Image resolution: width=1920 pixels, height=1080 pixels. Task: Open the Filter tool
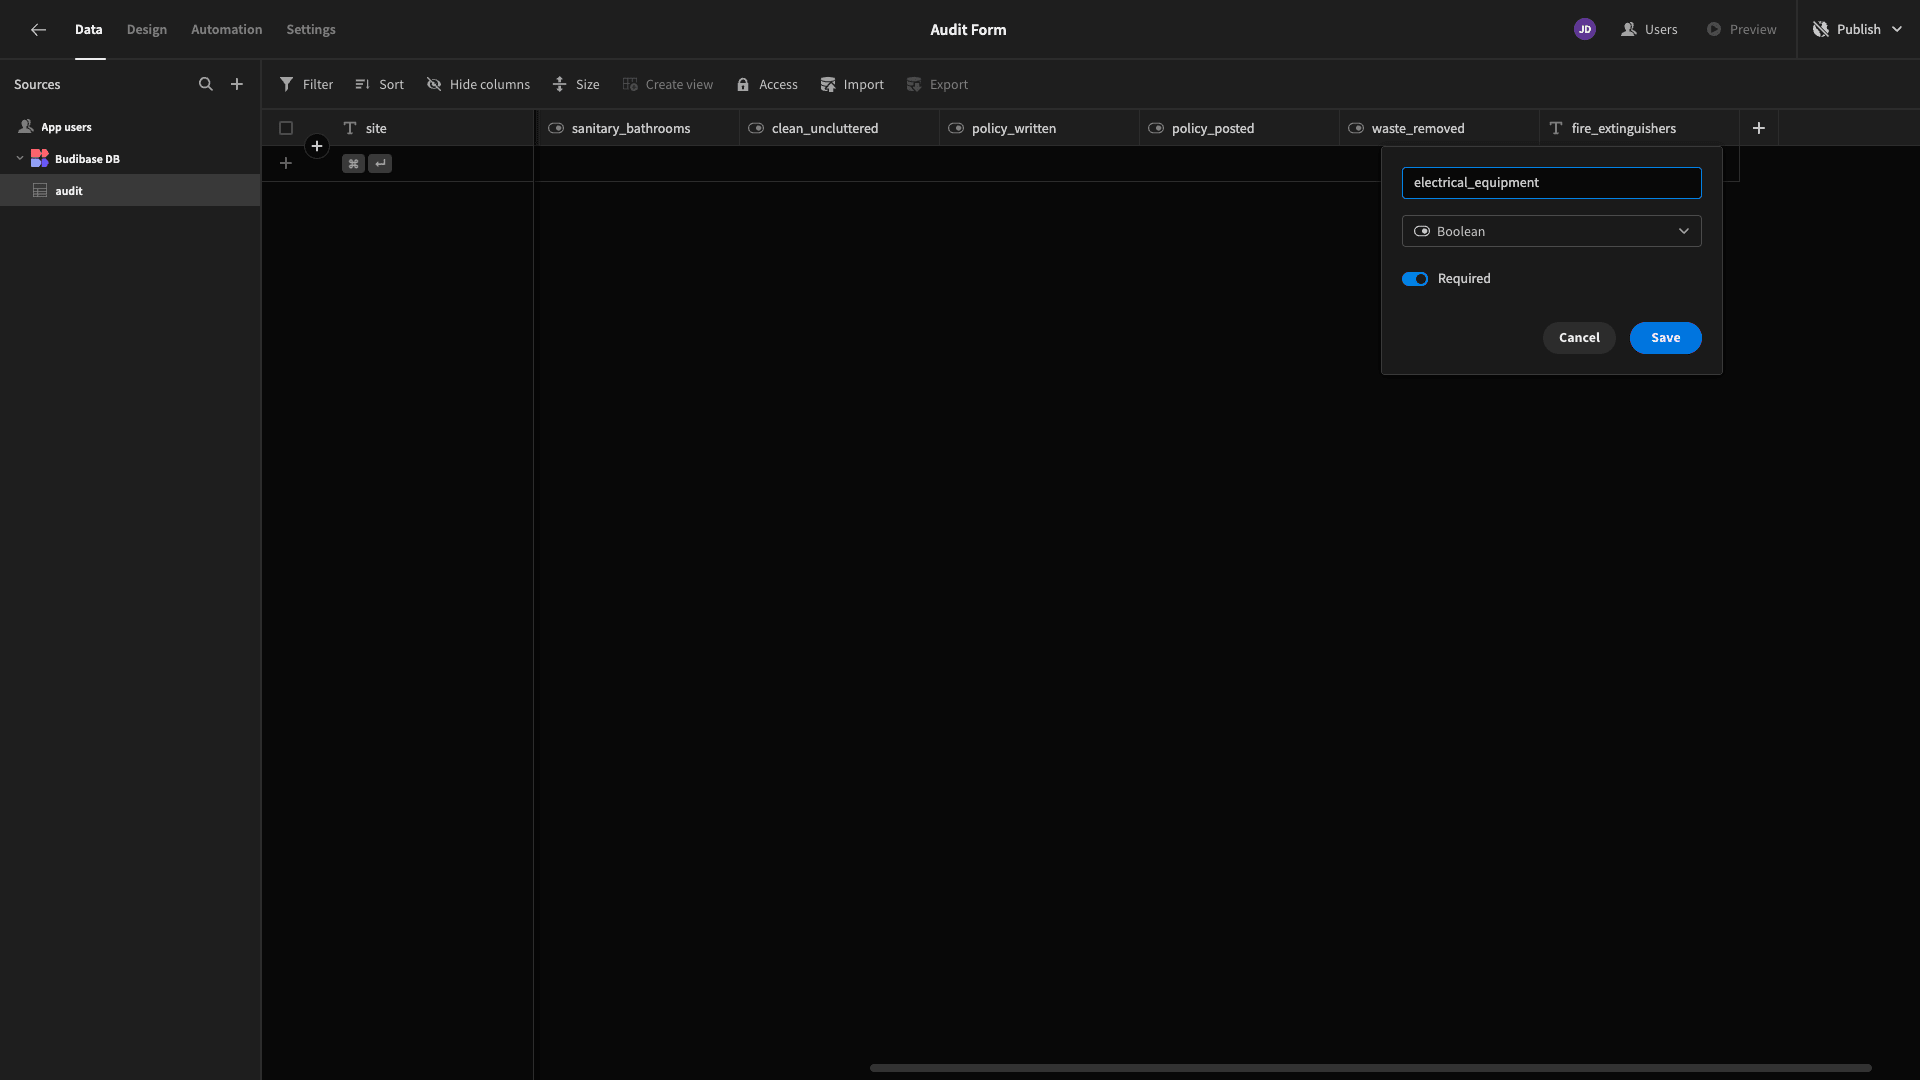pos(306,85)
